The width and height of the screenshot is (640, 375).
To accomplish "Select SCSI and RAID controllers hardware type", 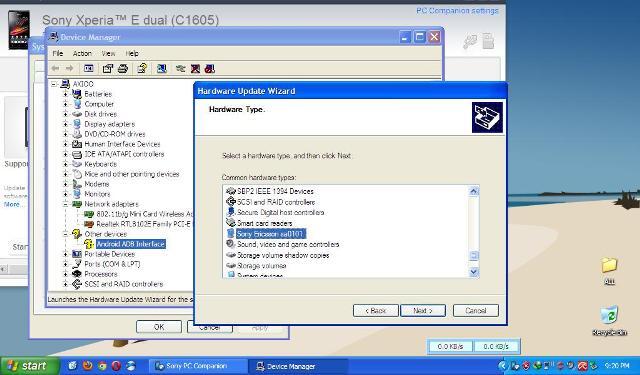I will (276, 202).
